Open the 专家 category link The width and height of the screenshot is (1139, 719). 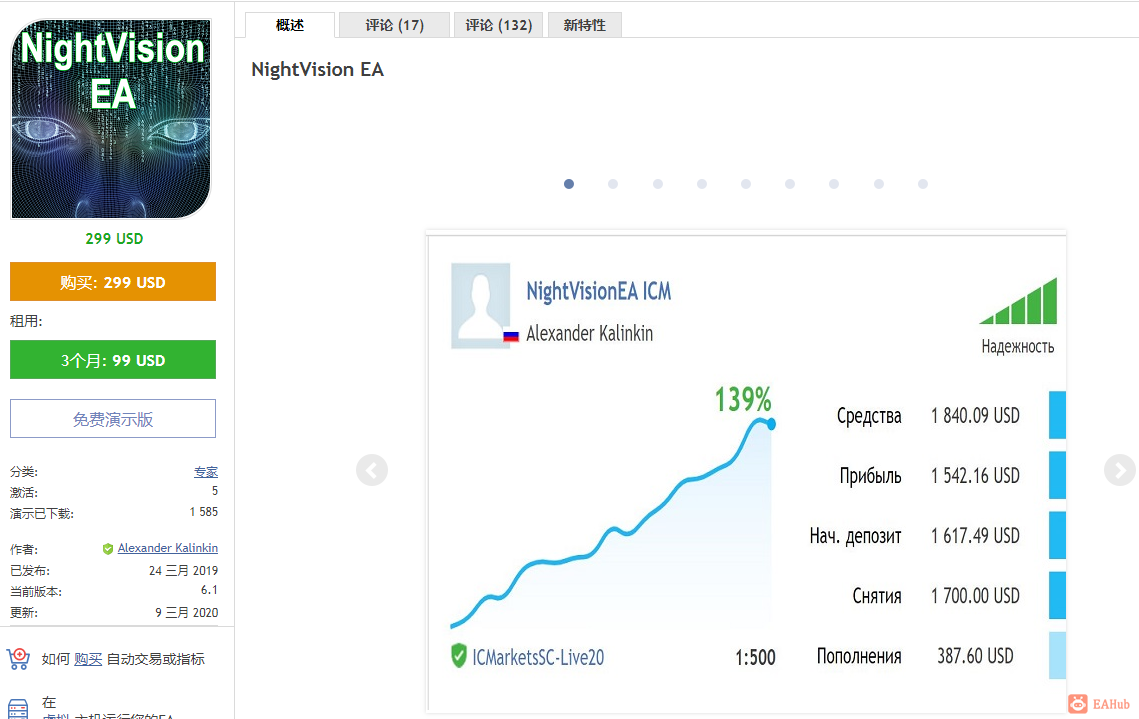pos(206,472)
